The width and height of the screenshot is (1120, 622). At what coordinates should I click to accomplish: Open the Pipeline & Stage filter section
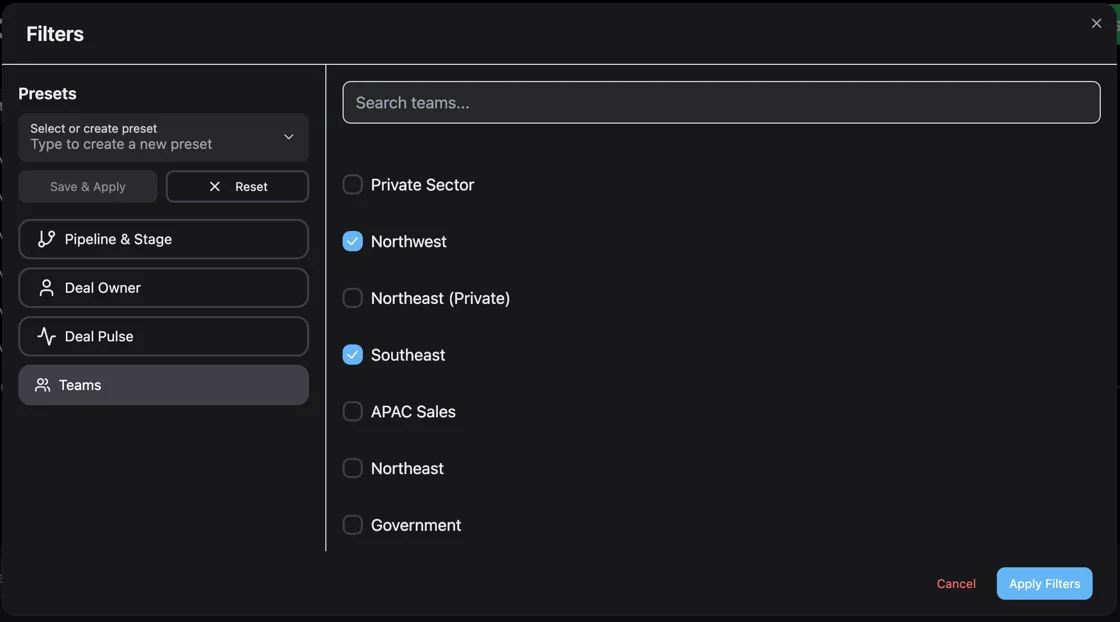pyautogui.click(x=163, y=239)
